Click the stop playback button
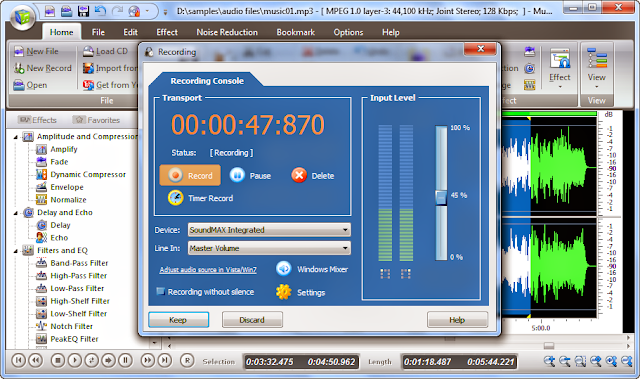This screenshot has width=640, height=379. coord(58,360)
